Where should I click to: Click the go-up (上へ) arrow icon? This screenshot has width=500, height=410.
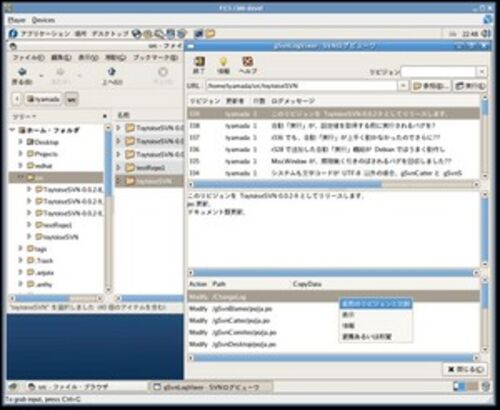point(112,72)
